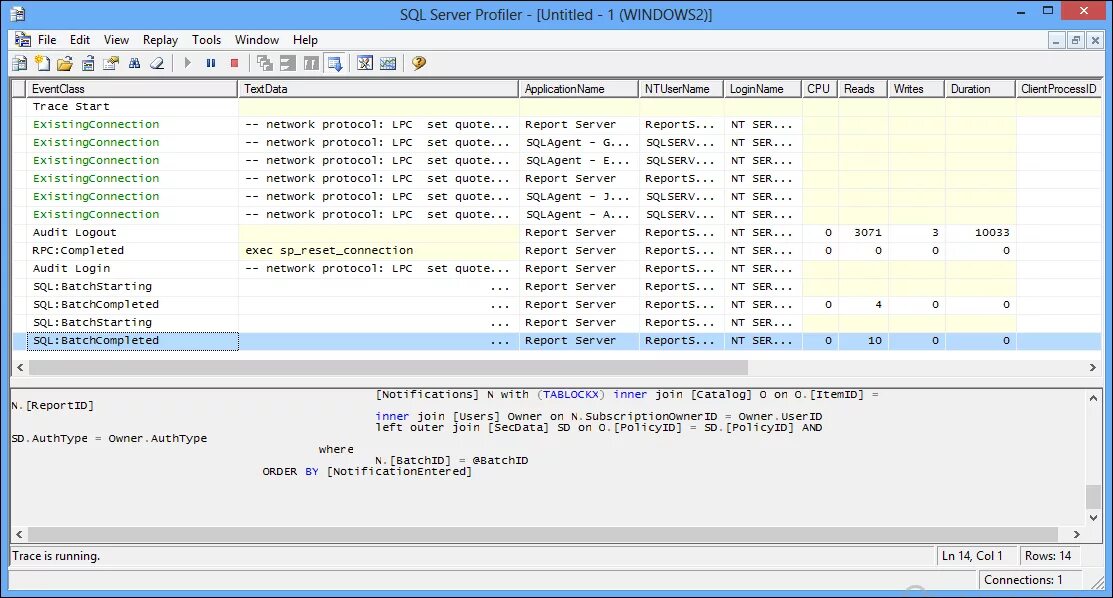
Task: Open the View menu
Action: (116, 40)
